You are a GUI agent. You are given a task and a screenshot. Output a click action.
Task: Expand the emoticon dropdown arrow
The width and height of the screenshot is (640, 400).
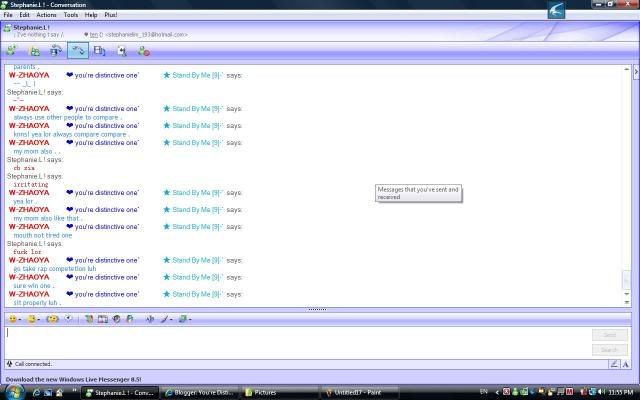20,320
